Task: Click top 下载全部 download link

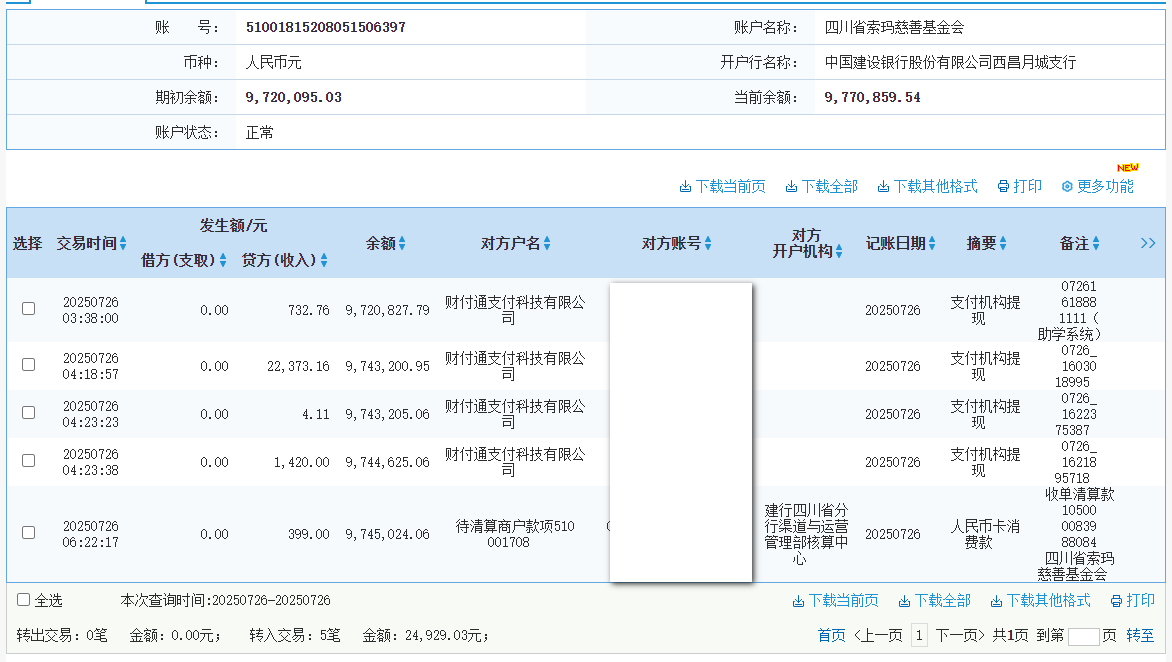Action: 821,187
